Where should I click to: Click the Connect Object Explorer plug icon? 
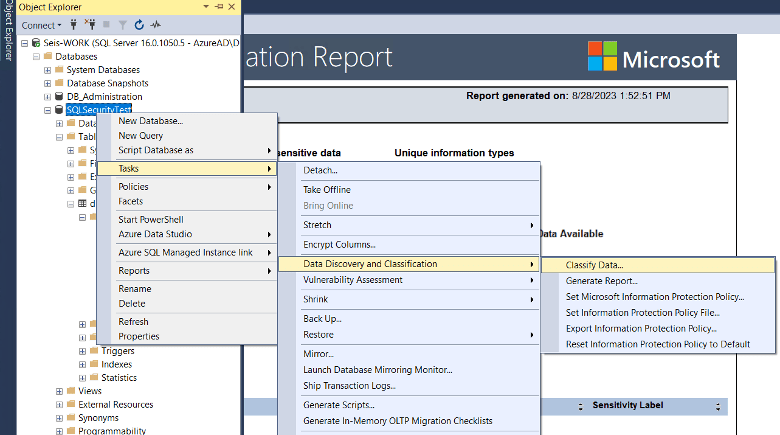[74, 24]
